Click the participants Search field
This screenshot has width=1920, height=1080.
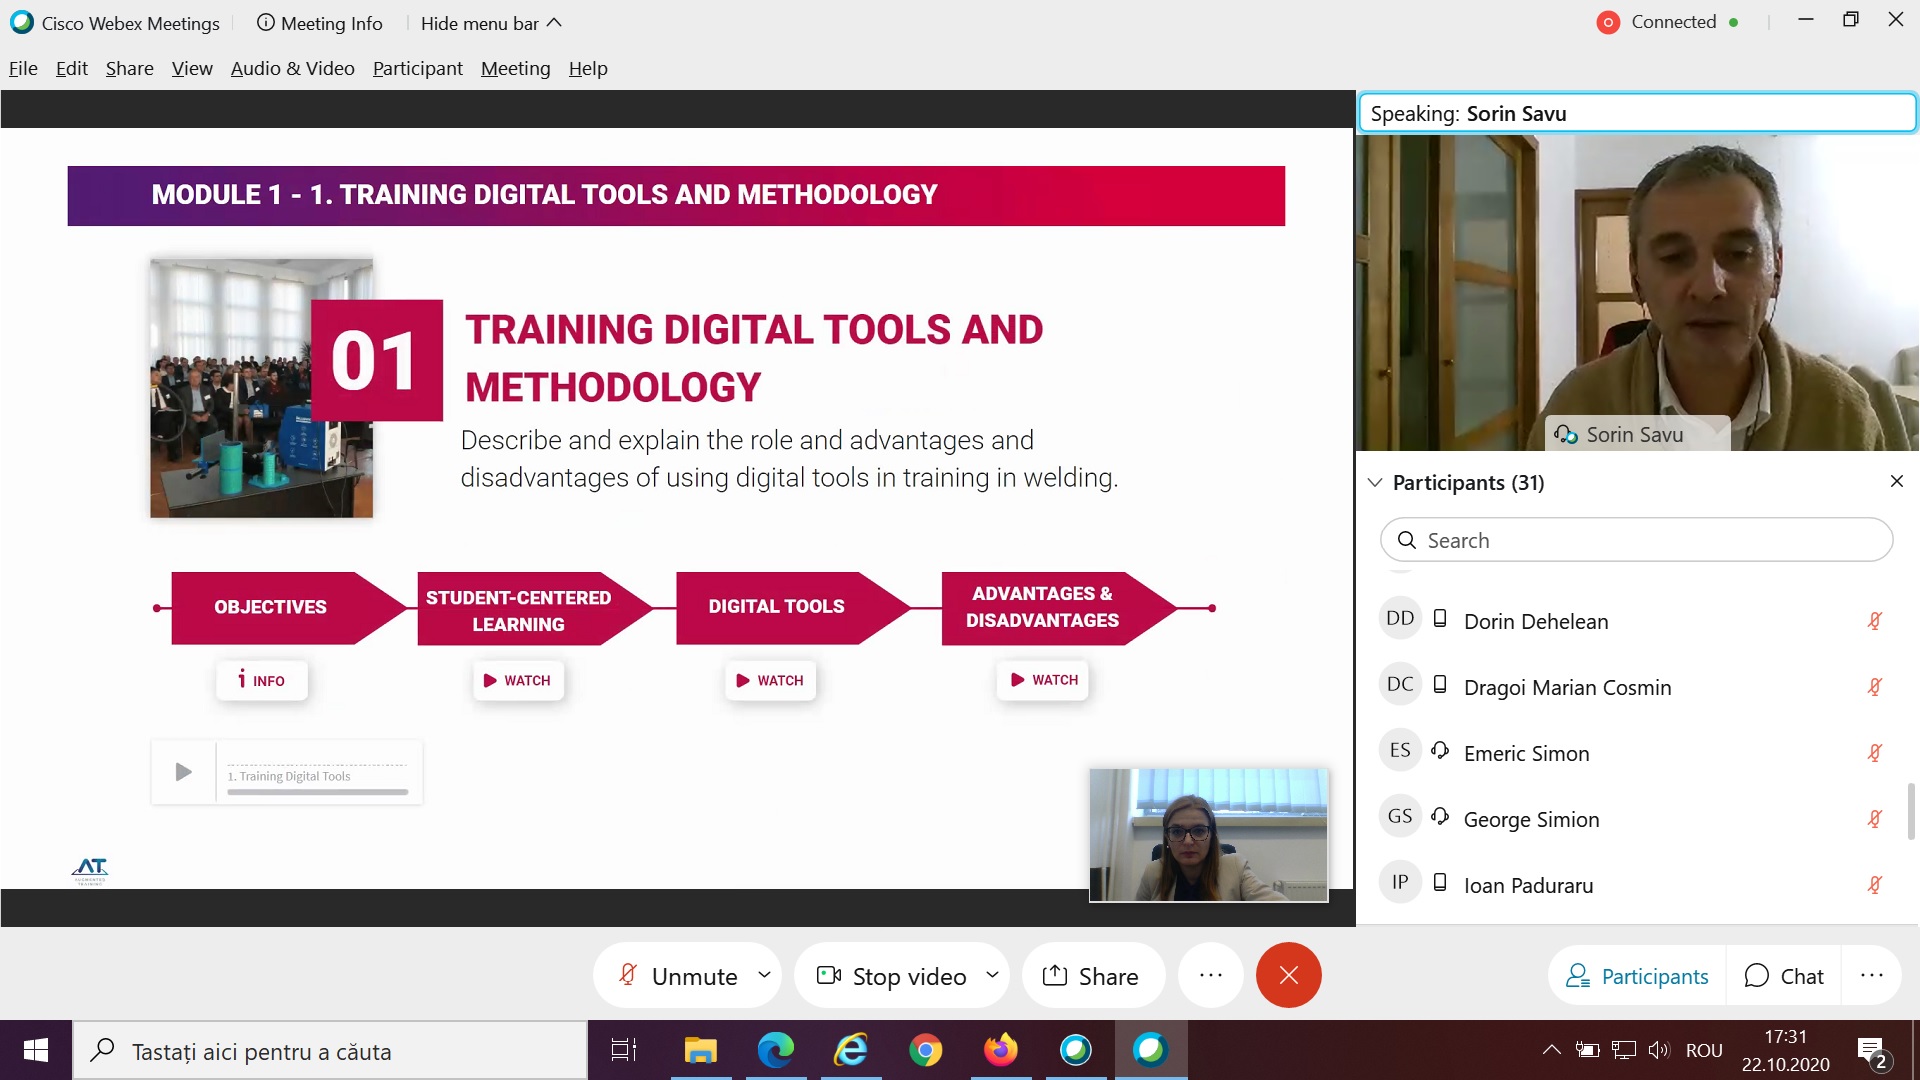[1636, 540]
